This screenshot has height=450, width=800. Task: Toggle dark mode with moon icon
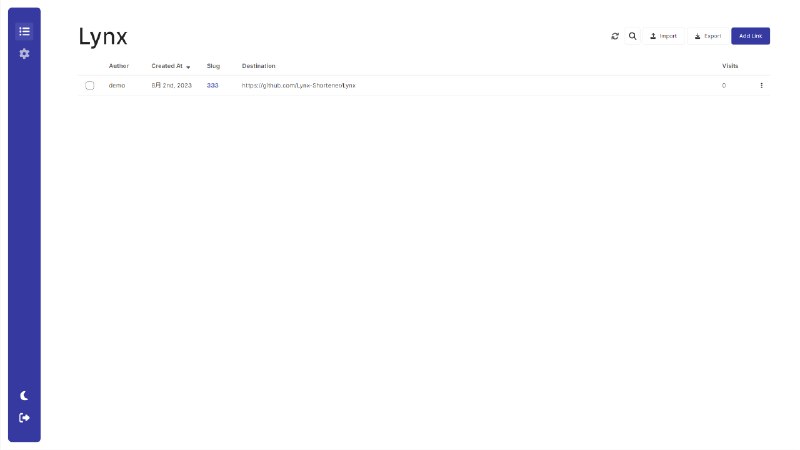coord(24,396)
